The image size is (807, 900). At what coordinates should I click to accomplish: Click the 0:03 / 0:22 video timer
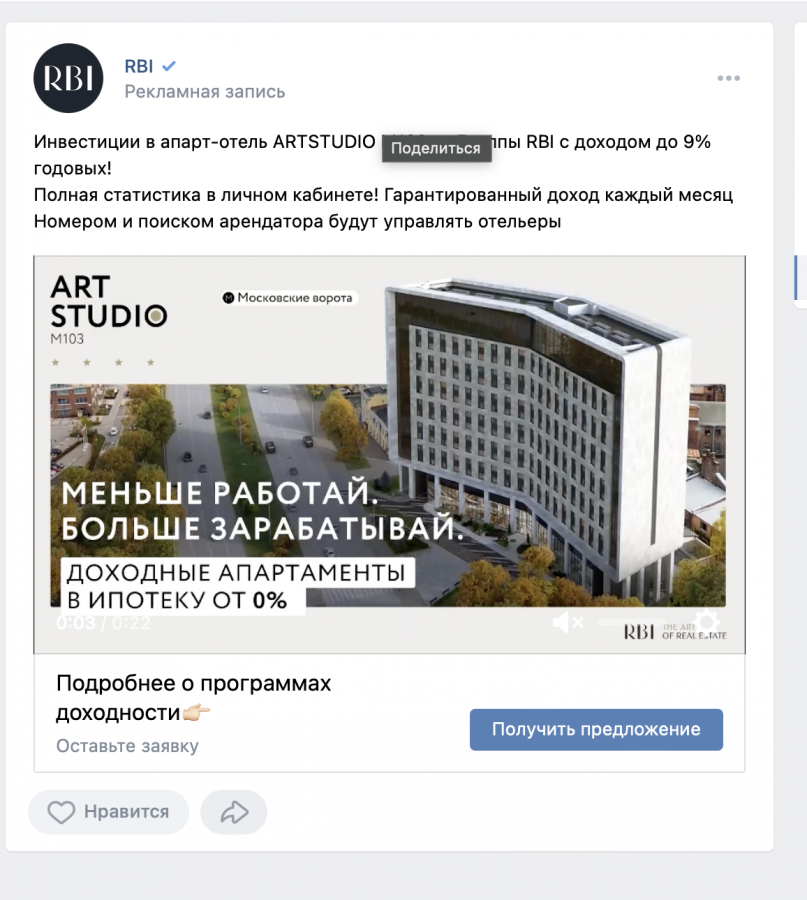click(103, 623)
